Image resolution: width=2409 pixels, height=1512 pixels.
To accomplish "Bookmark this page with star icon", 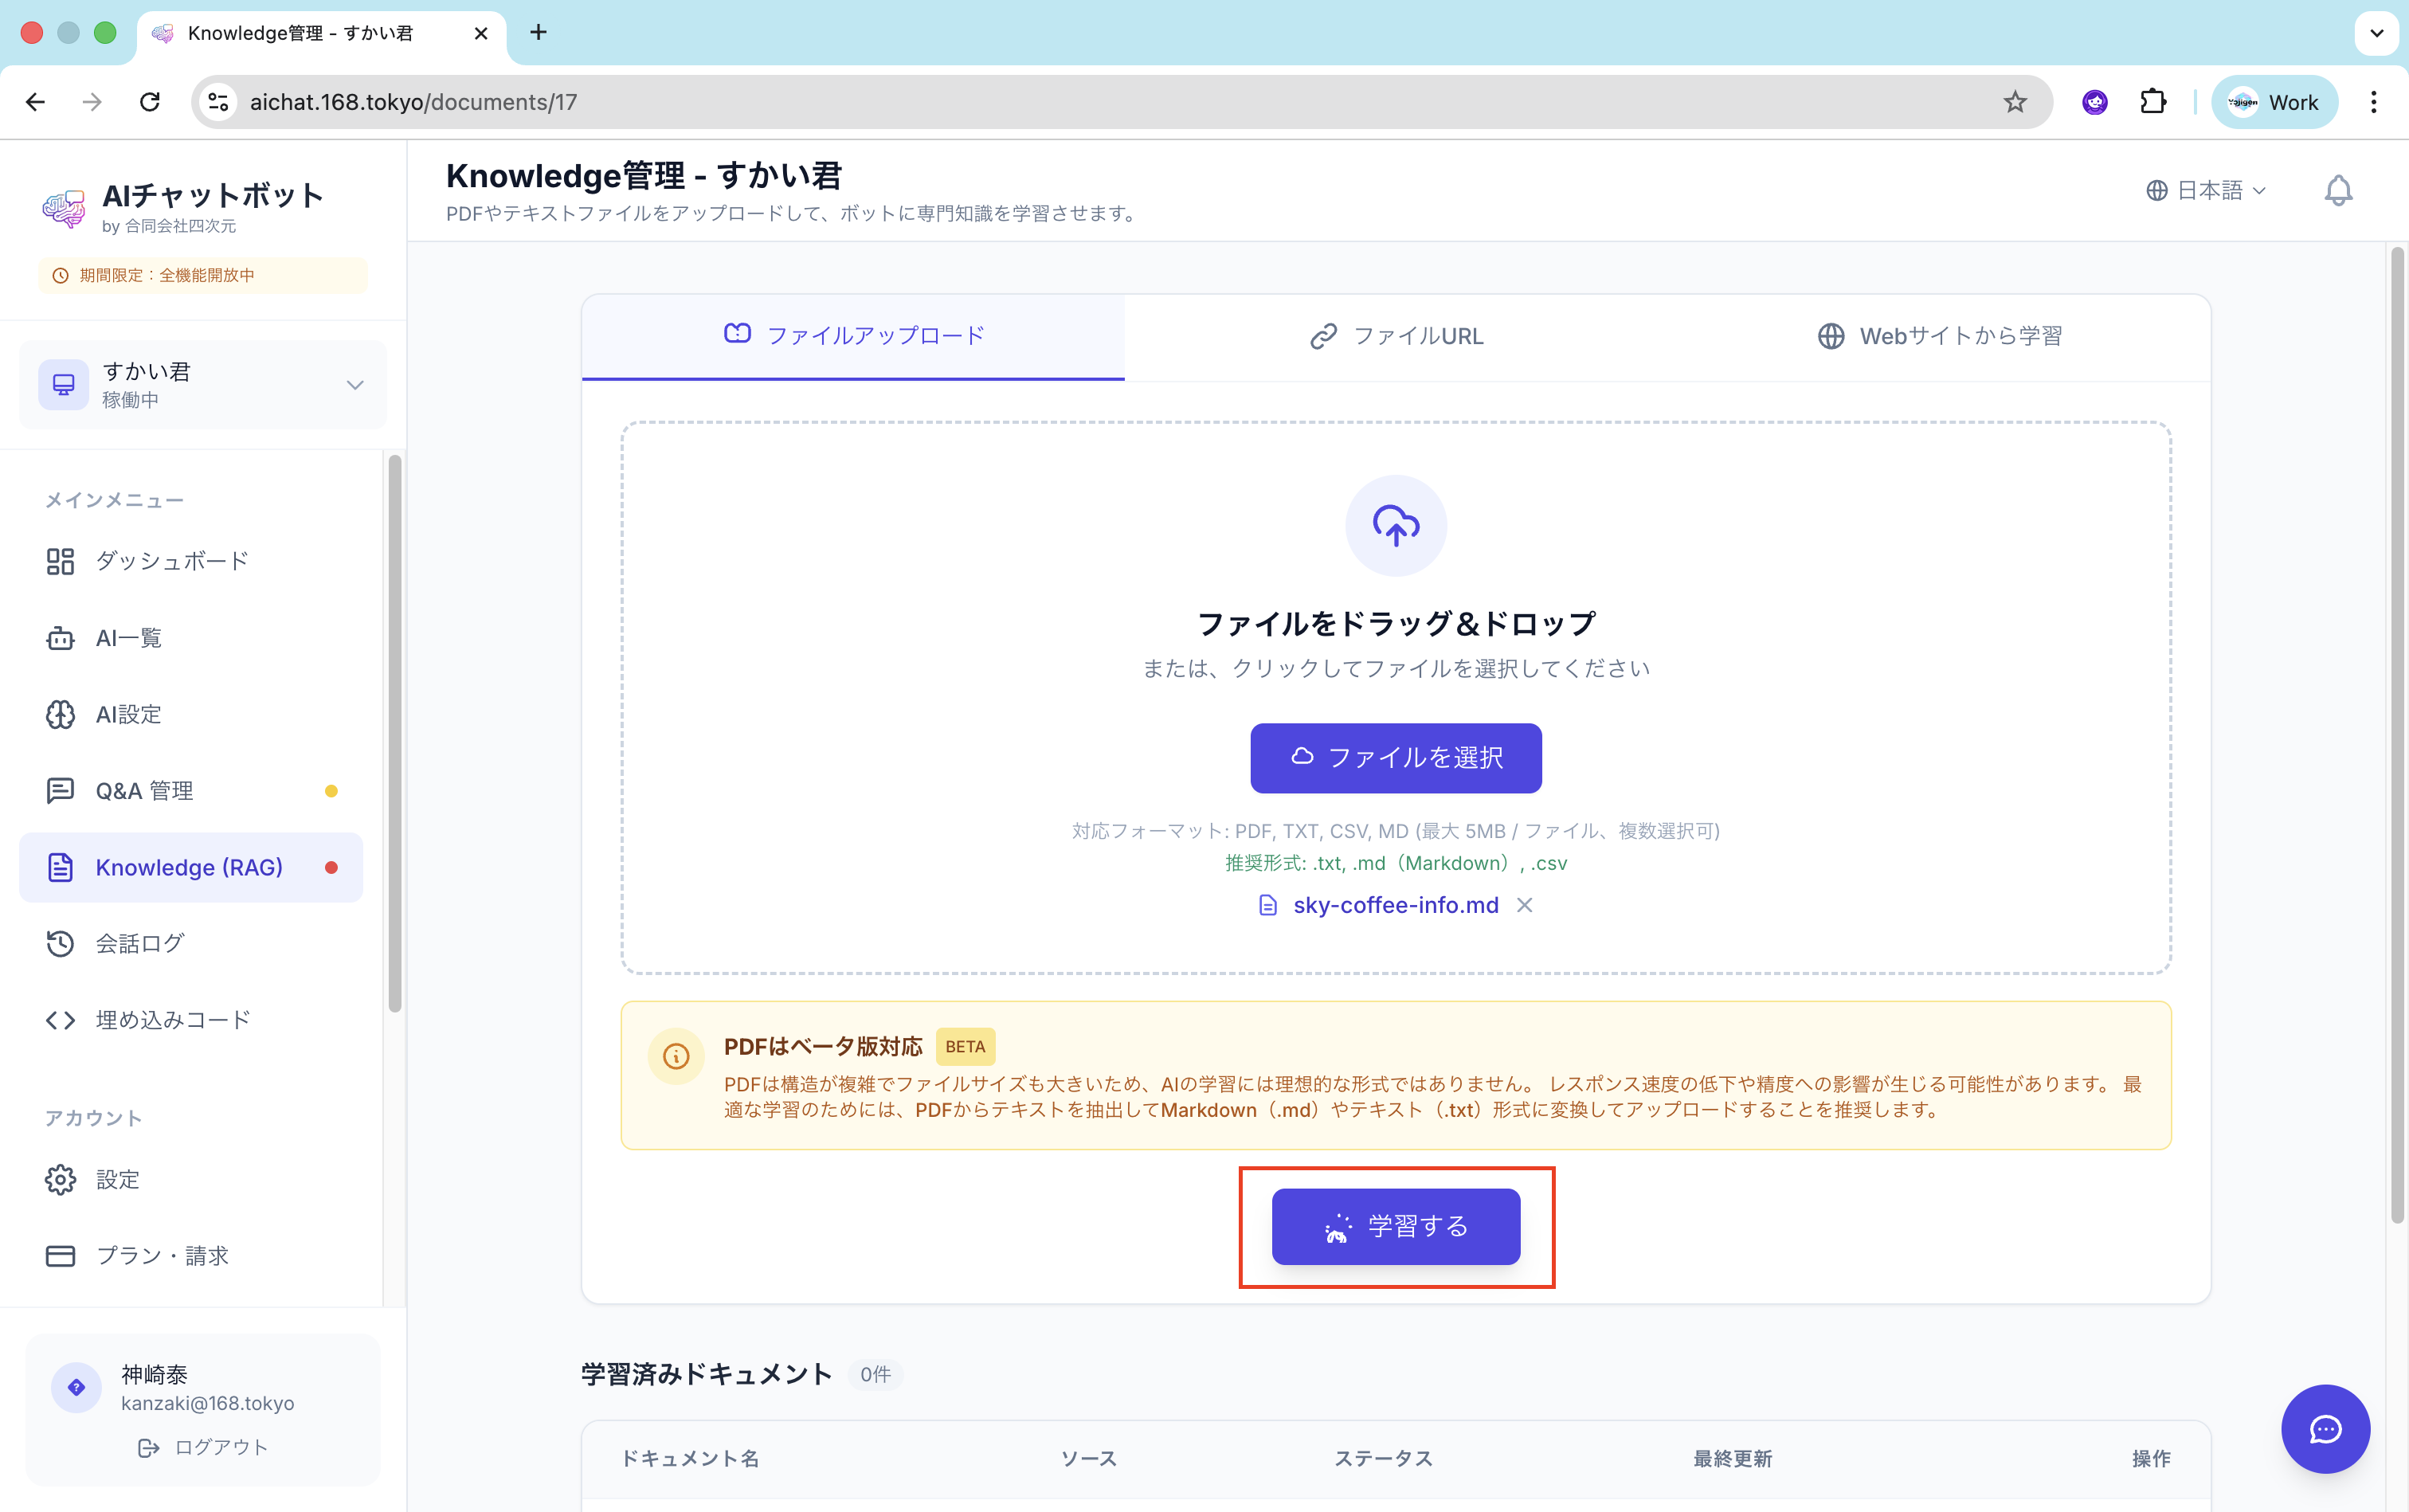I will point(2014,102).
